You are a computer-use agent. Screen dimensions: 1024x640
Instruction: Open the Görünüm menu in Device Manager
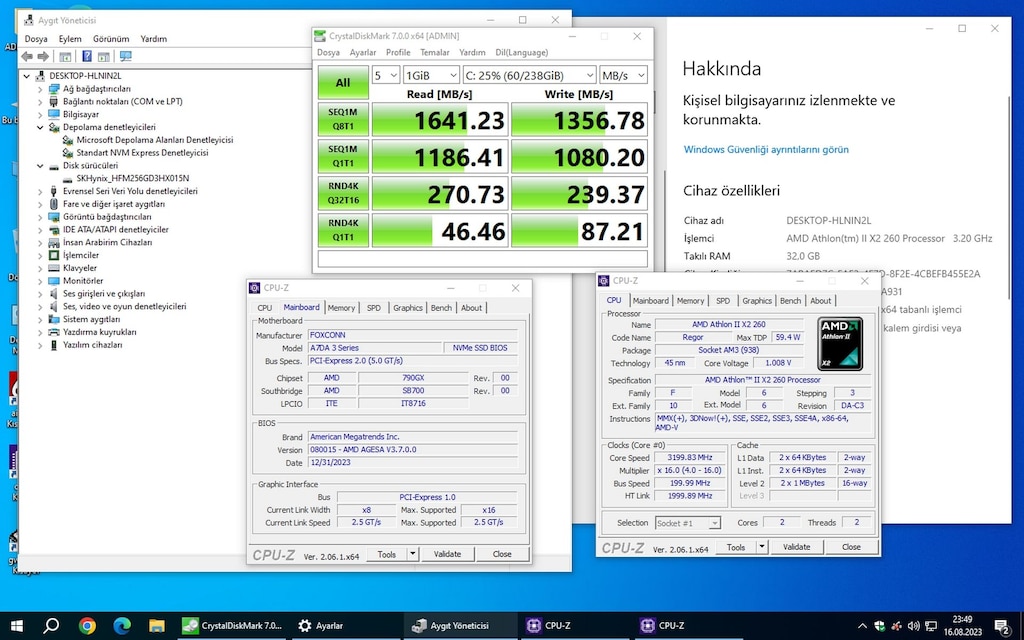point(111,39)
